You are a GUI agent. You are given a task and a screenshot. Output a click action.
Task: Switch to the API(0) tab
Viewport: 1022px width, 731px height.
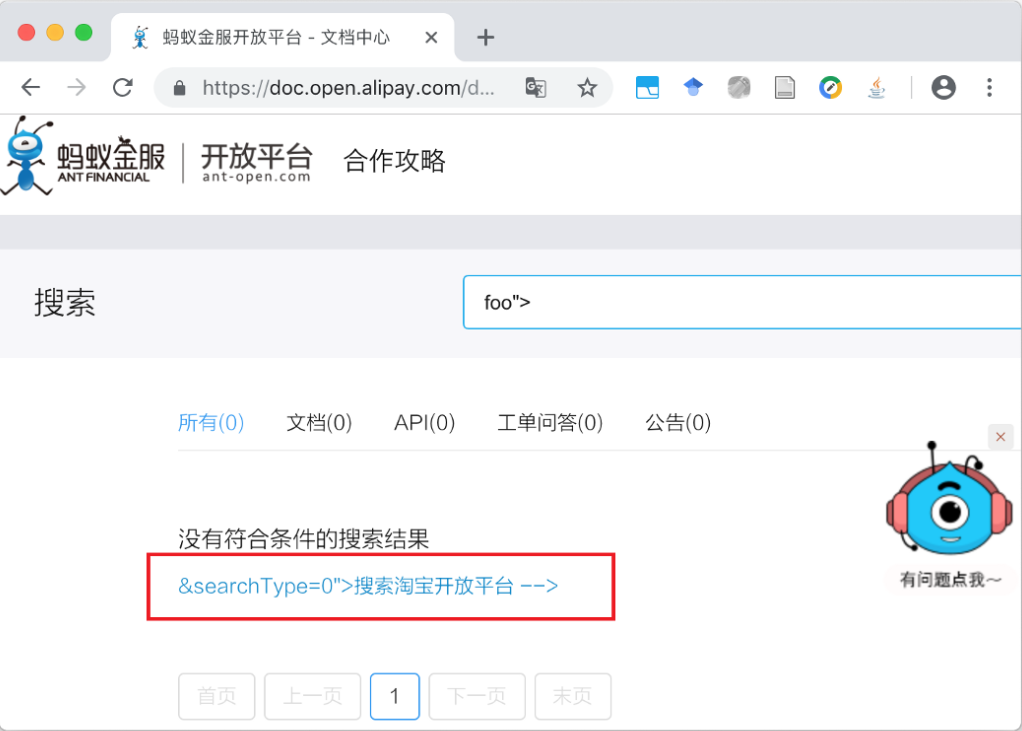coord(424,423)
